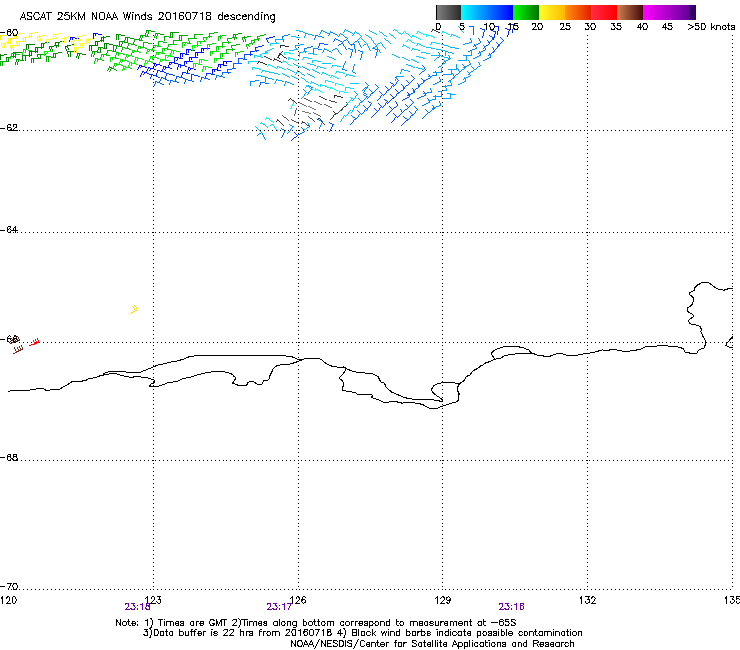Click the -68 latitude axis label

tap(9, 457)
